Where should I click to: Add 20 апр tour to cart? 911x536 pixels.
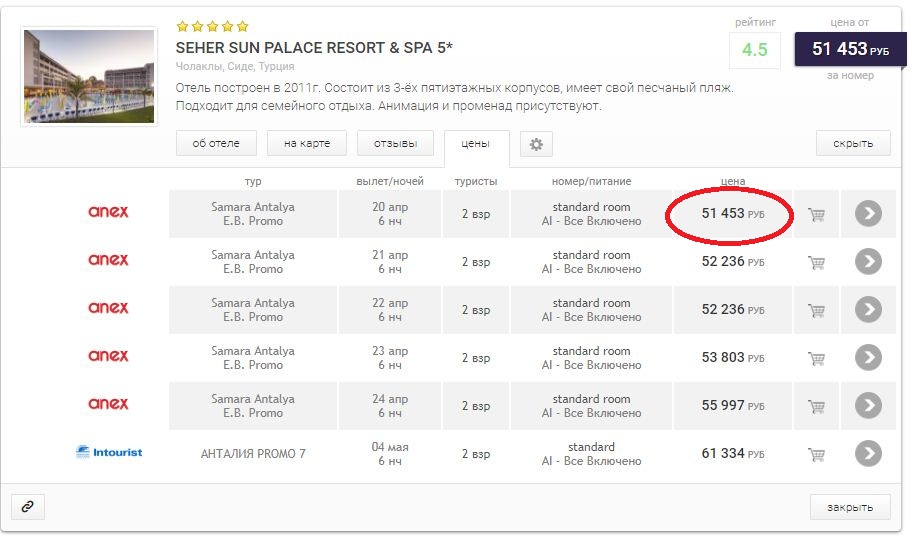coord(816,214)
